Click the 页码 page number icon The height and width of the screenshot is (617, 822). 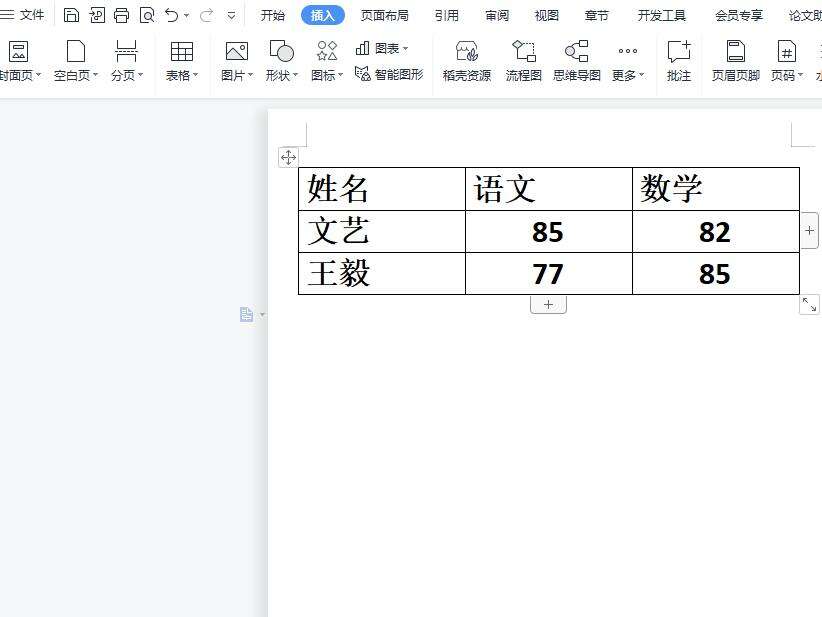tap(786, 51)
